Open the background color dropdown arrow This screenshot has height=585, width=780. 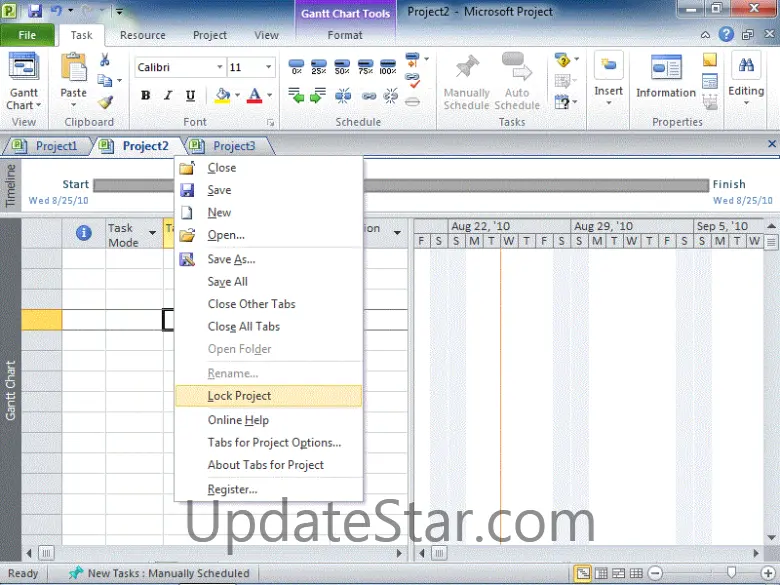point(237,95)
